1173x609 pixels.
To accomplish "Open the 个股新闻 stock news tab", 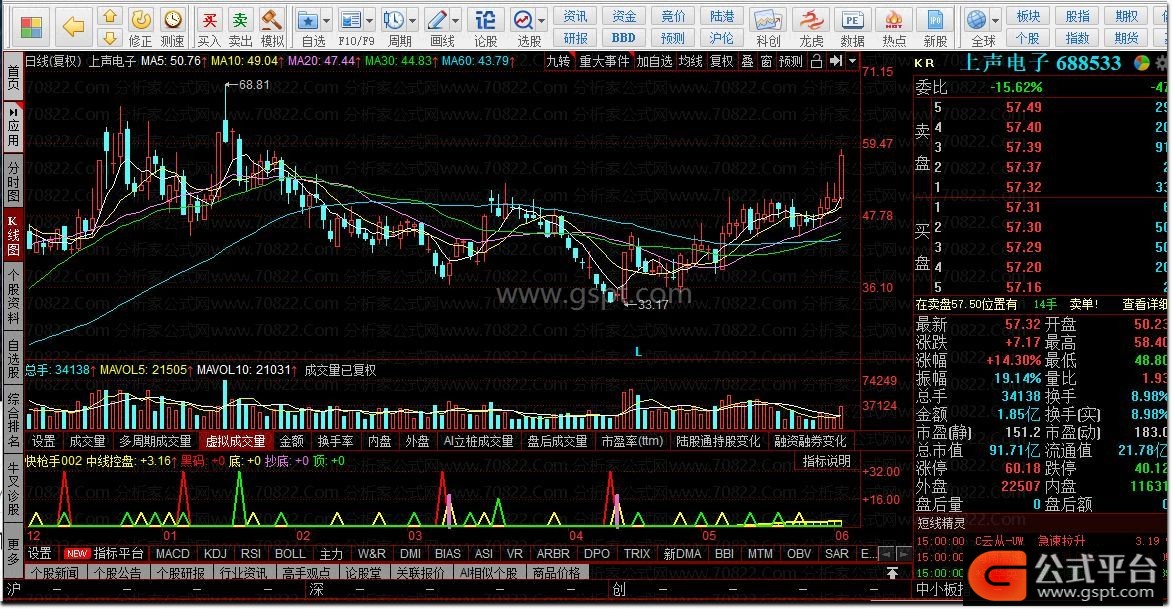I will (x=55, y=573).
